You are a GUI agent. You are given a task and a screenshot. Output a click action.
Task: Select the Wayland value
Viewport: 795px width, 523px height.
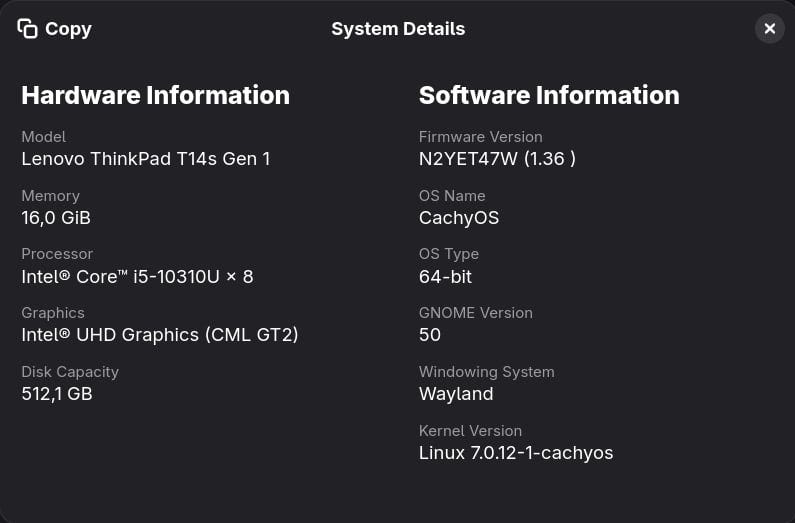click(x=456, y=394)
